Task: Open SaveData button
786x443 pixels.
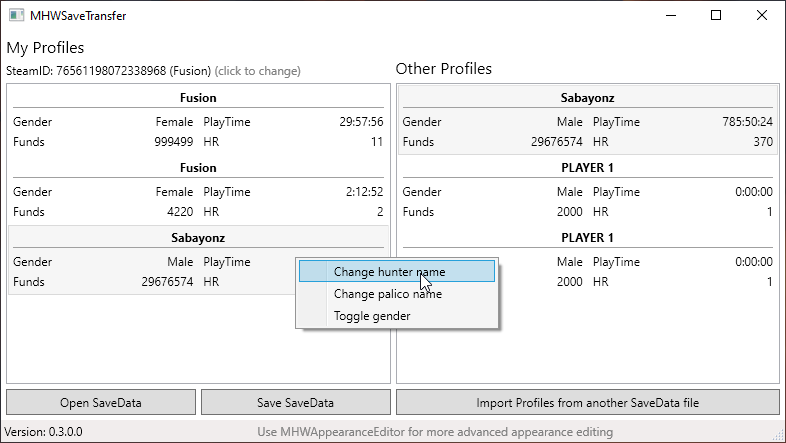Action: coord(101,403)
